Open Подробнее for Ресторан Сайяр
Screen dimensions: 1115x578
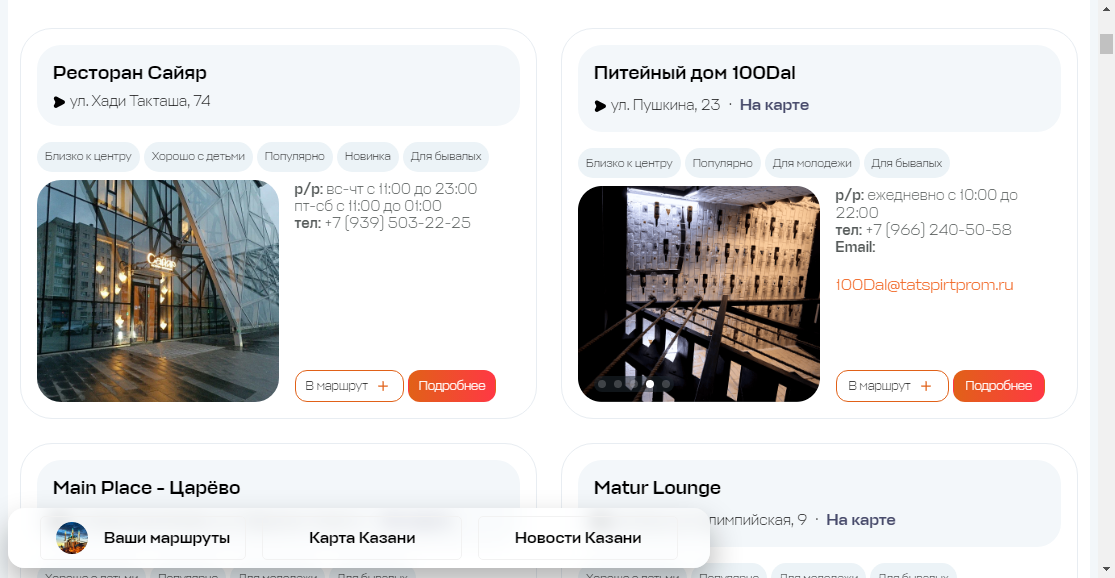point(452,386)
